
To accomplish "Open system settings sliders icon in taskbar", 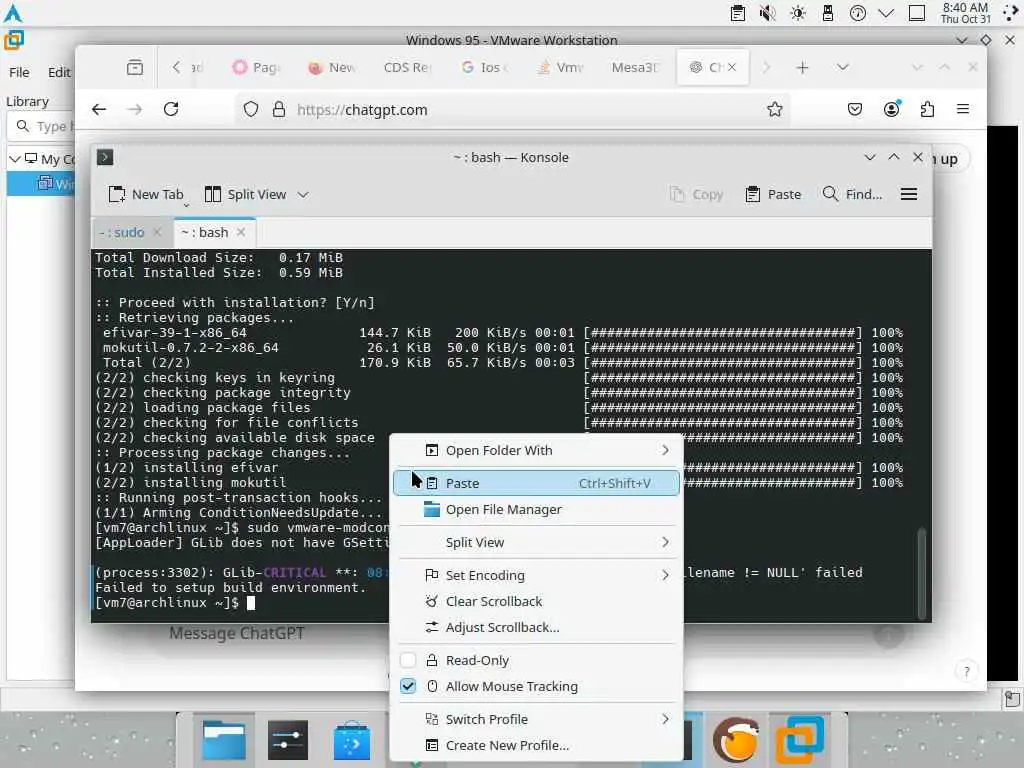I will click(x=288, y=740).
